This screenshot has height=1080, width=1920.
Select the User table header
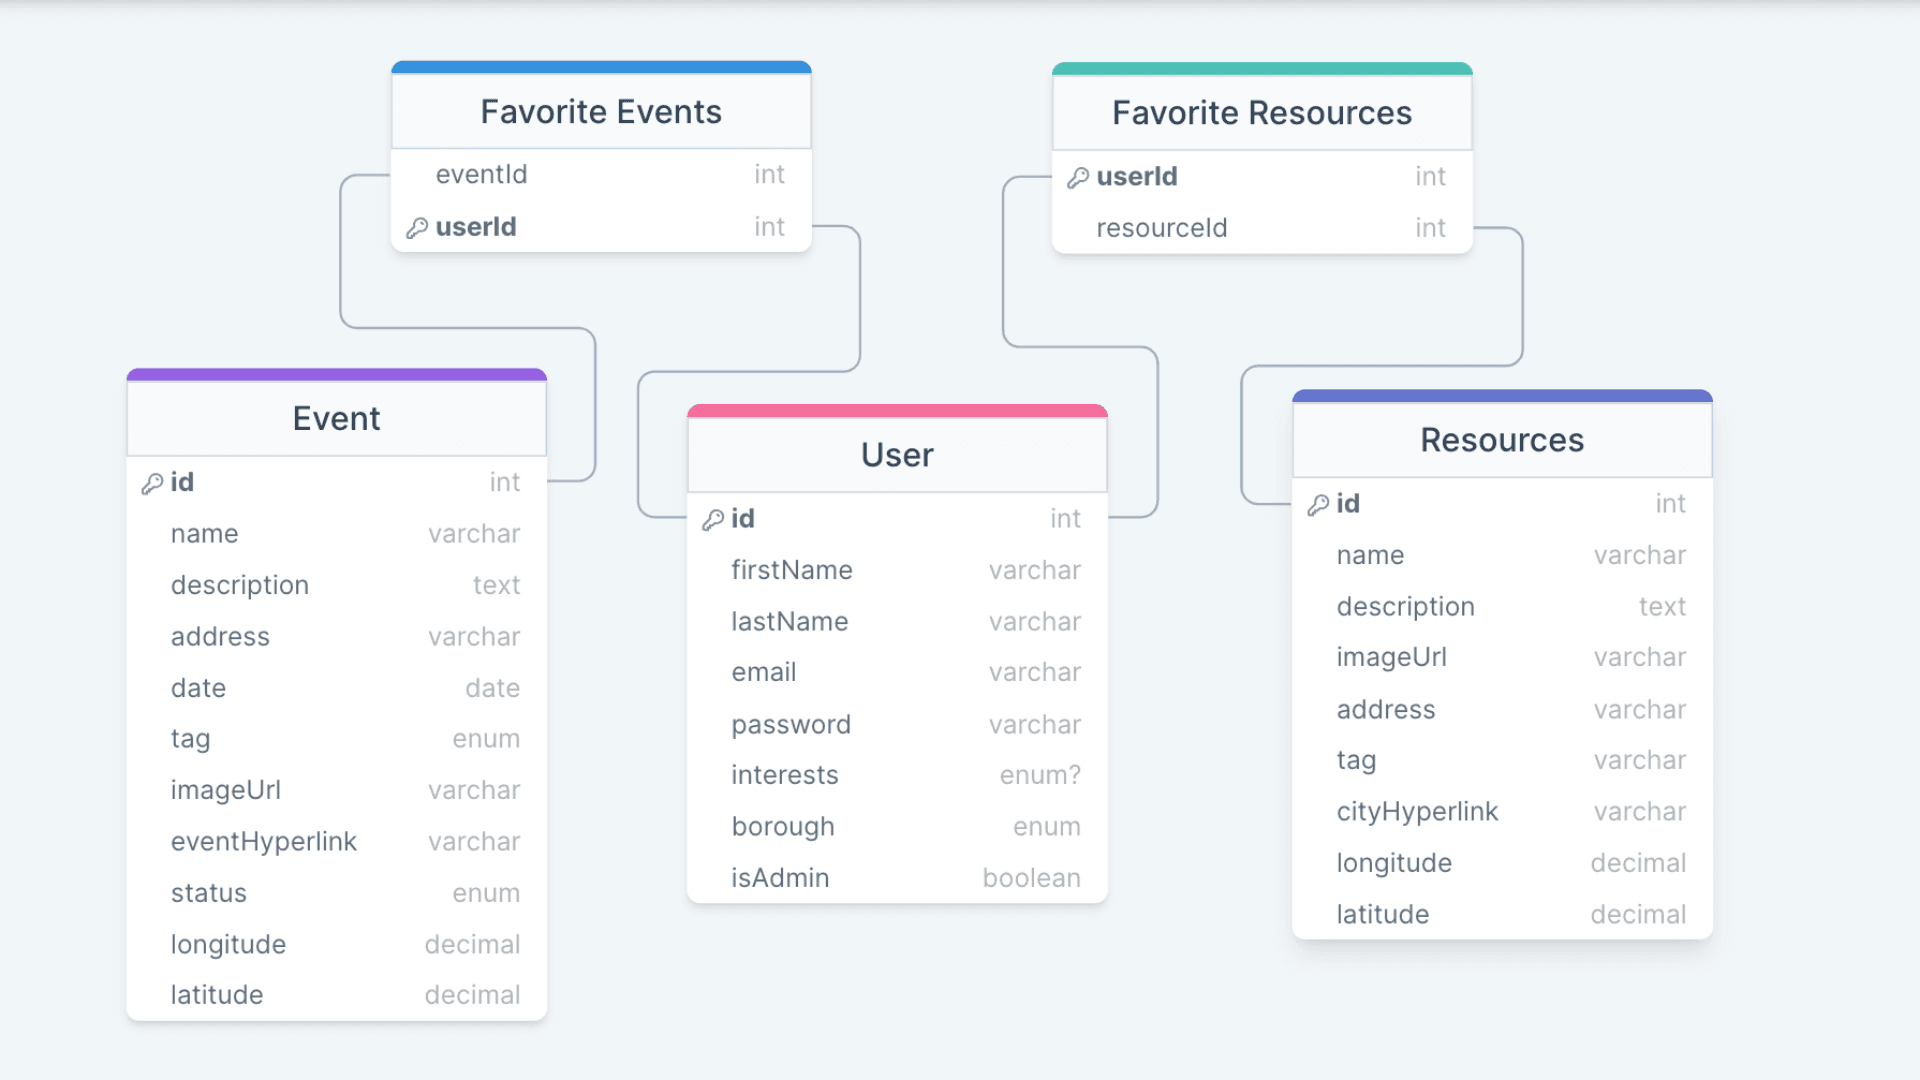tap(897, 455)
